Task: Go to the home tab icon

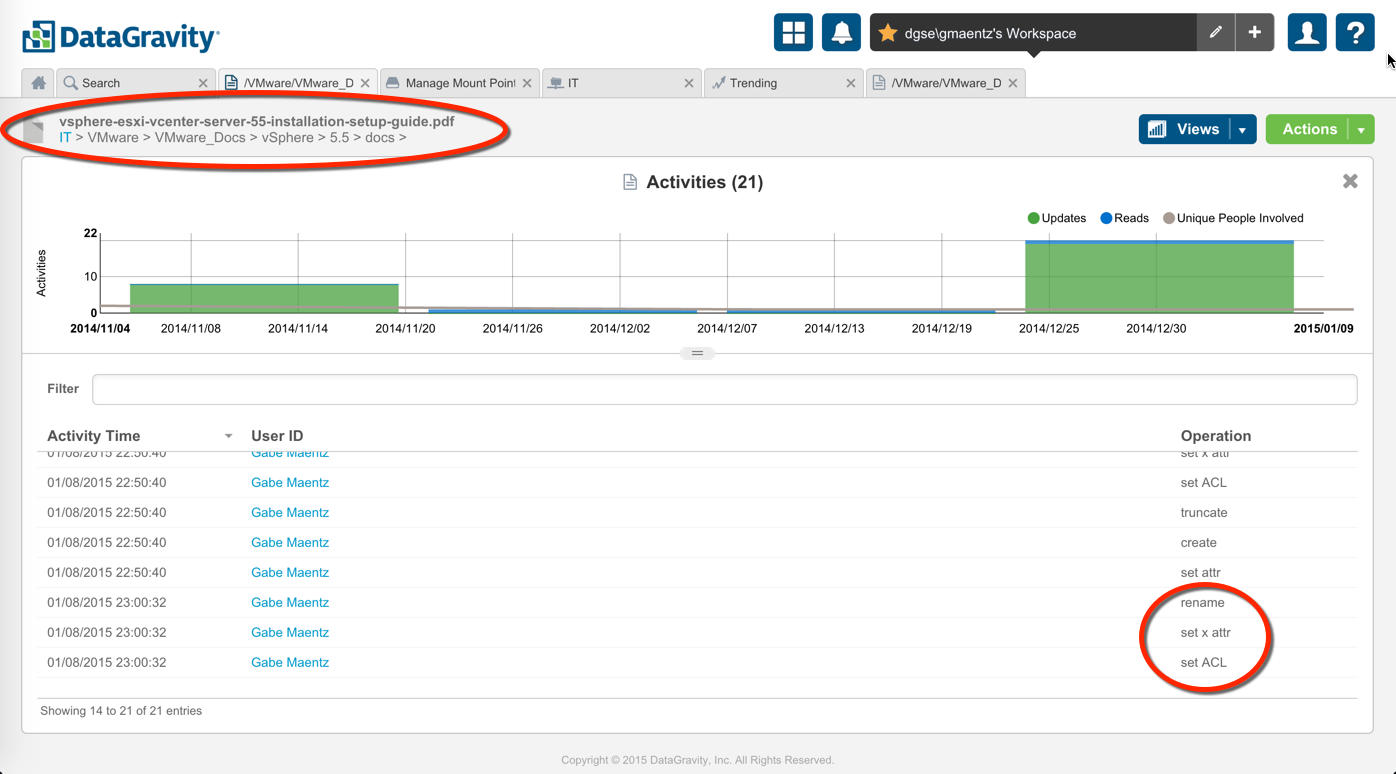Action: coord(38,83)
